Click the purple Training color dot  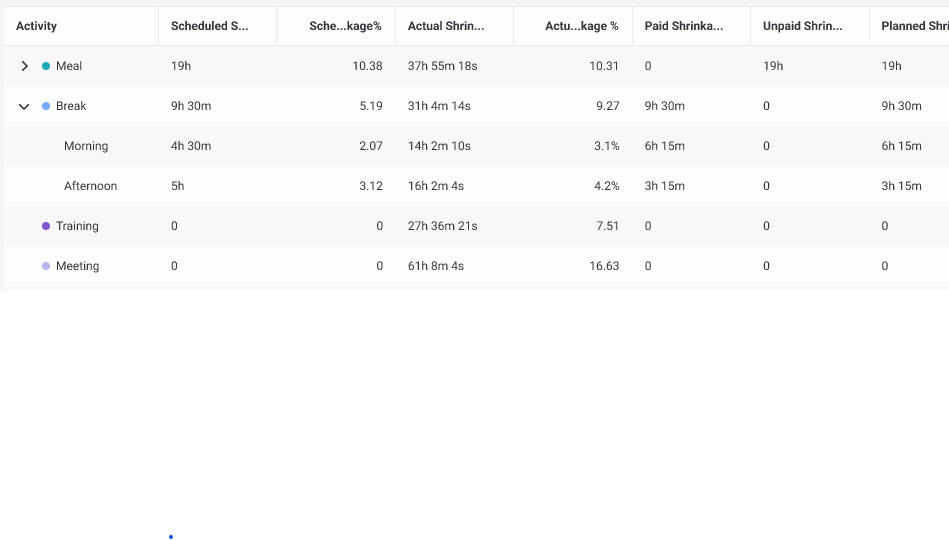click(46, 226)
